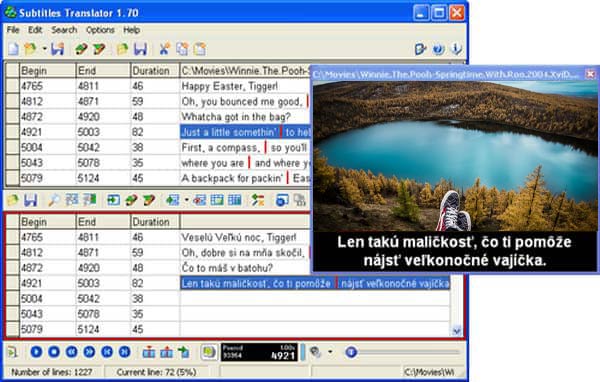Cut selection with the scissors icon
The width and height of the screenshot is (600, 382).
pyautogui.click(x=165, y=49)
